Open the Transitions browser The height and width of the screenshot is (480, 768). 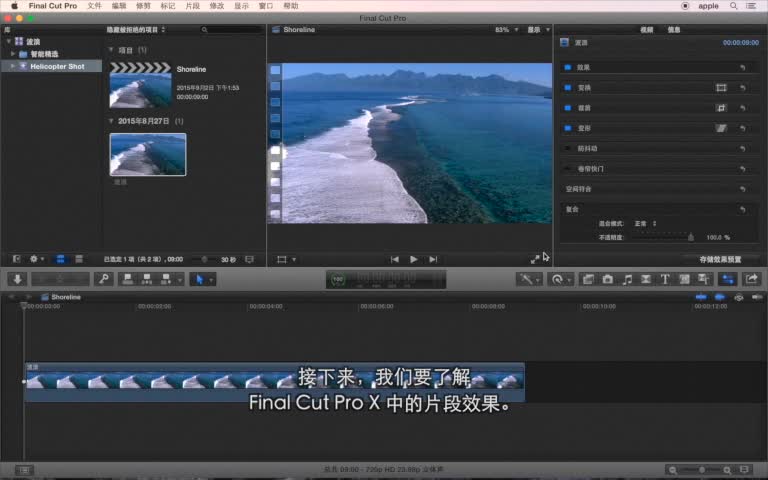click(646, 279)
